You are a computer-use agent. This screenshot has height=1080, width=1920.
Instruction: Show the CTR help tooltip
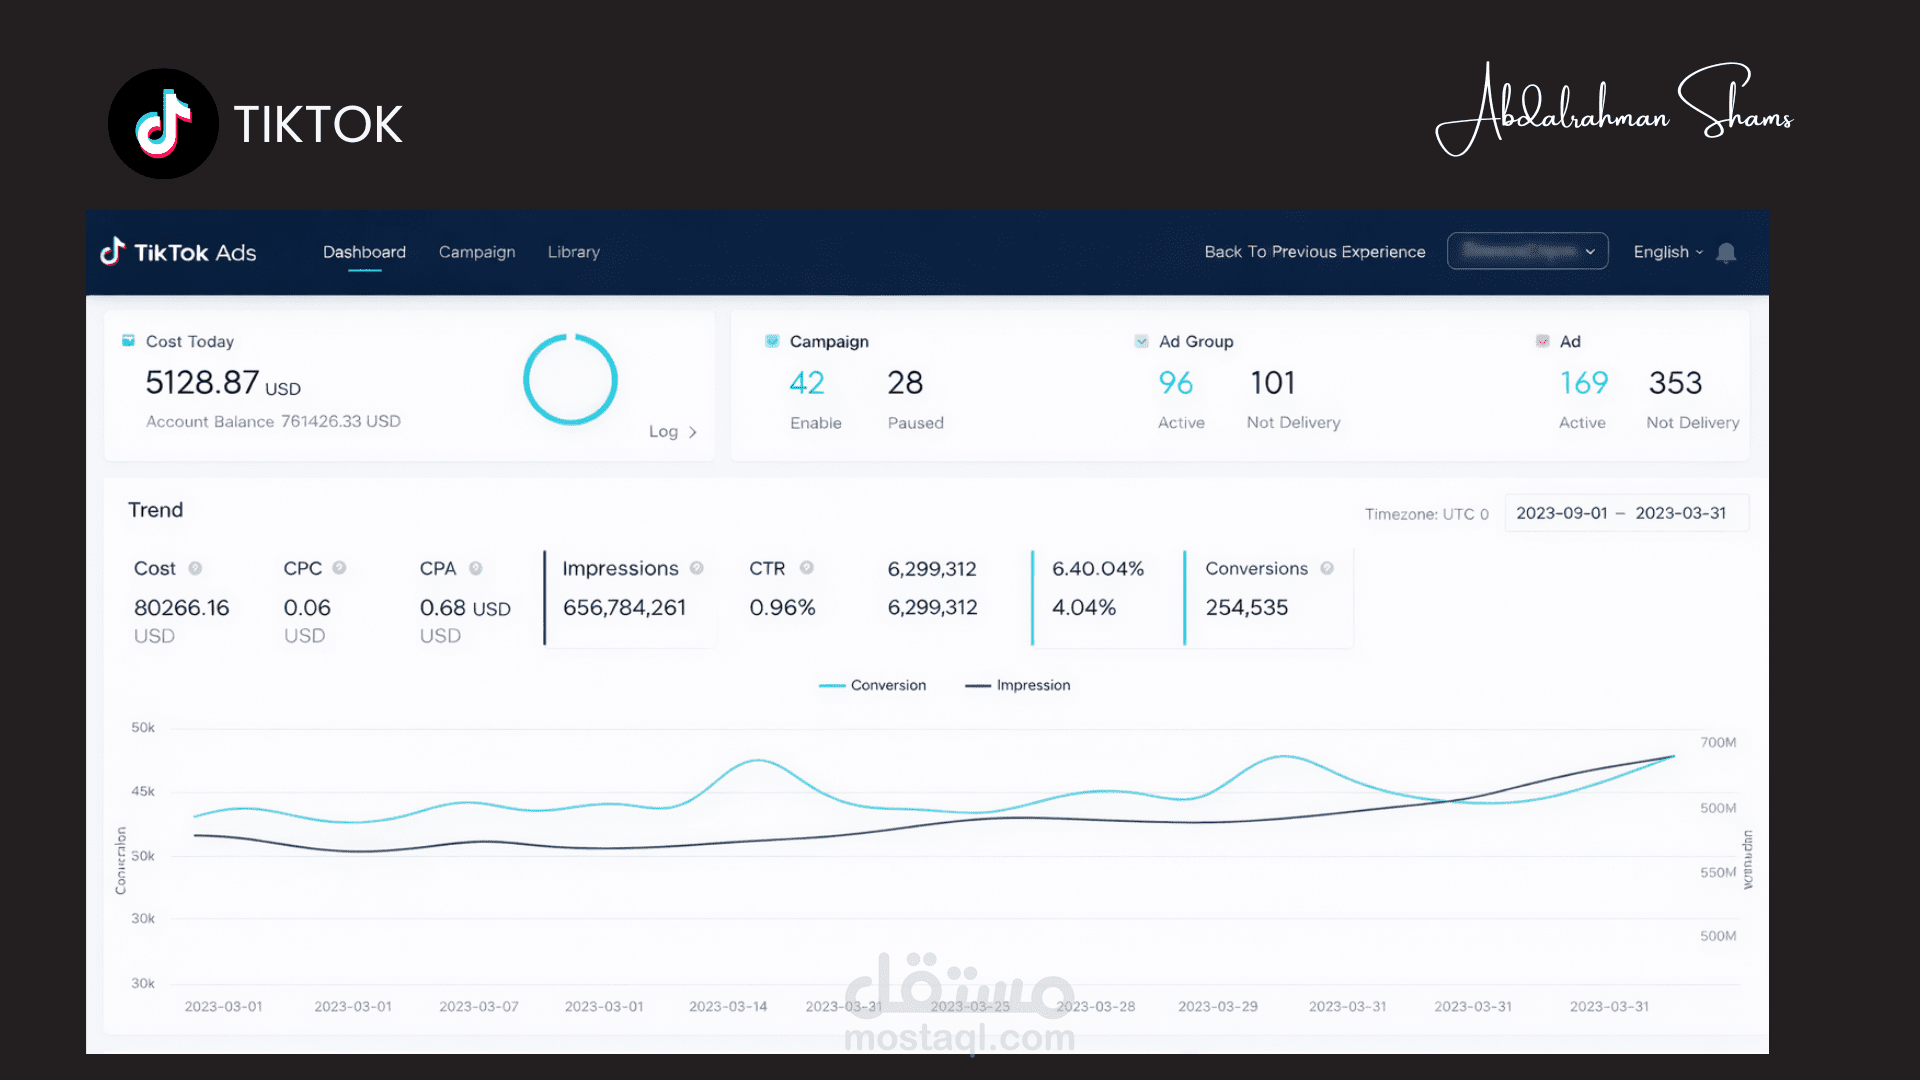pyautogui.click(x=807, y=568)
